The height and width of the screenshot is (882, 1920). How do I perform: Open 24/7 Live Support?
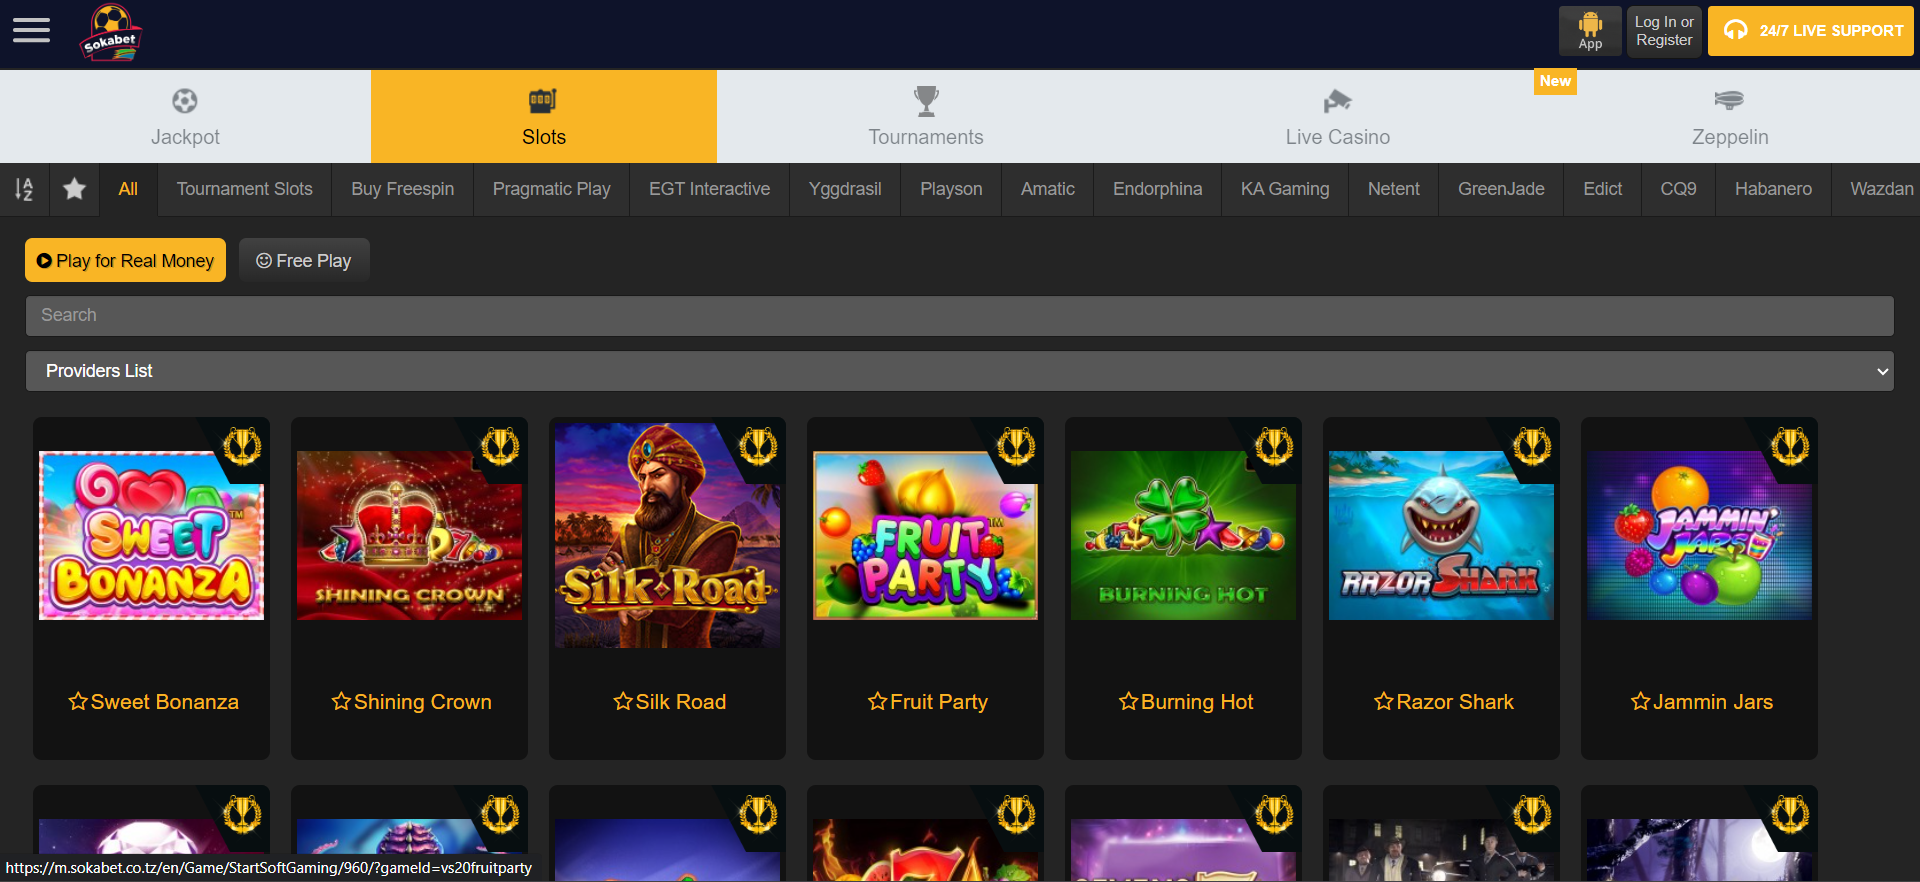tap(1810, 31)
